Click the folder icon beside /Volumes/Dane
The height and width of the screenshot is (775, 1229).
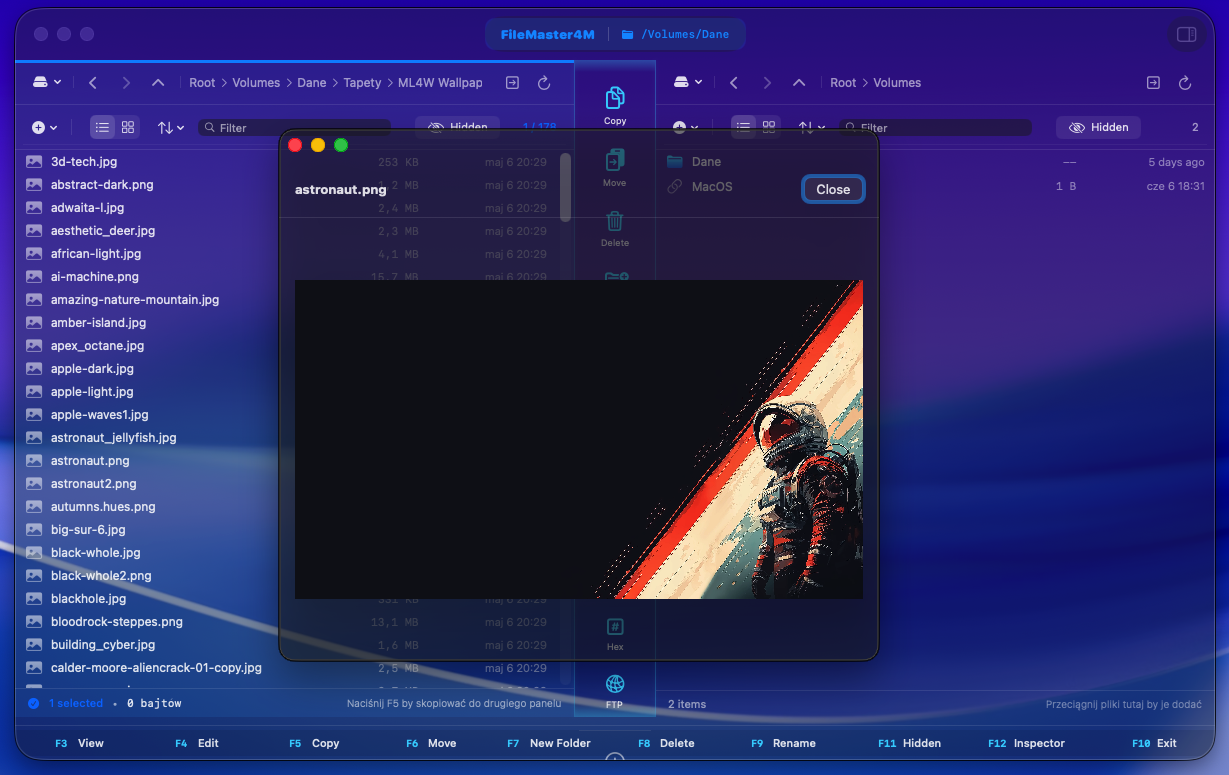click(x=628, y=34)
